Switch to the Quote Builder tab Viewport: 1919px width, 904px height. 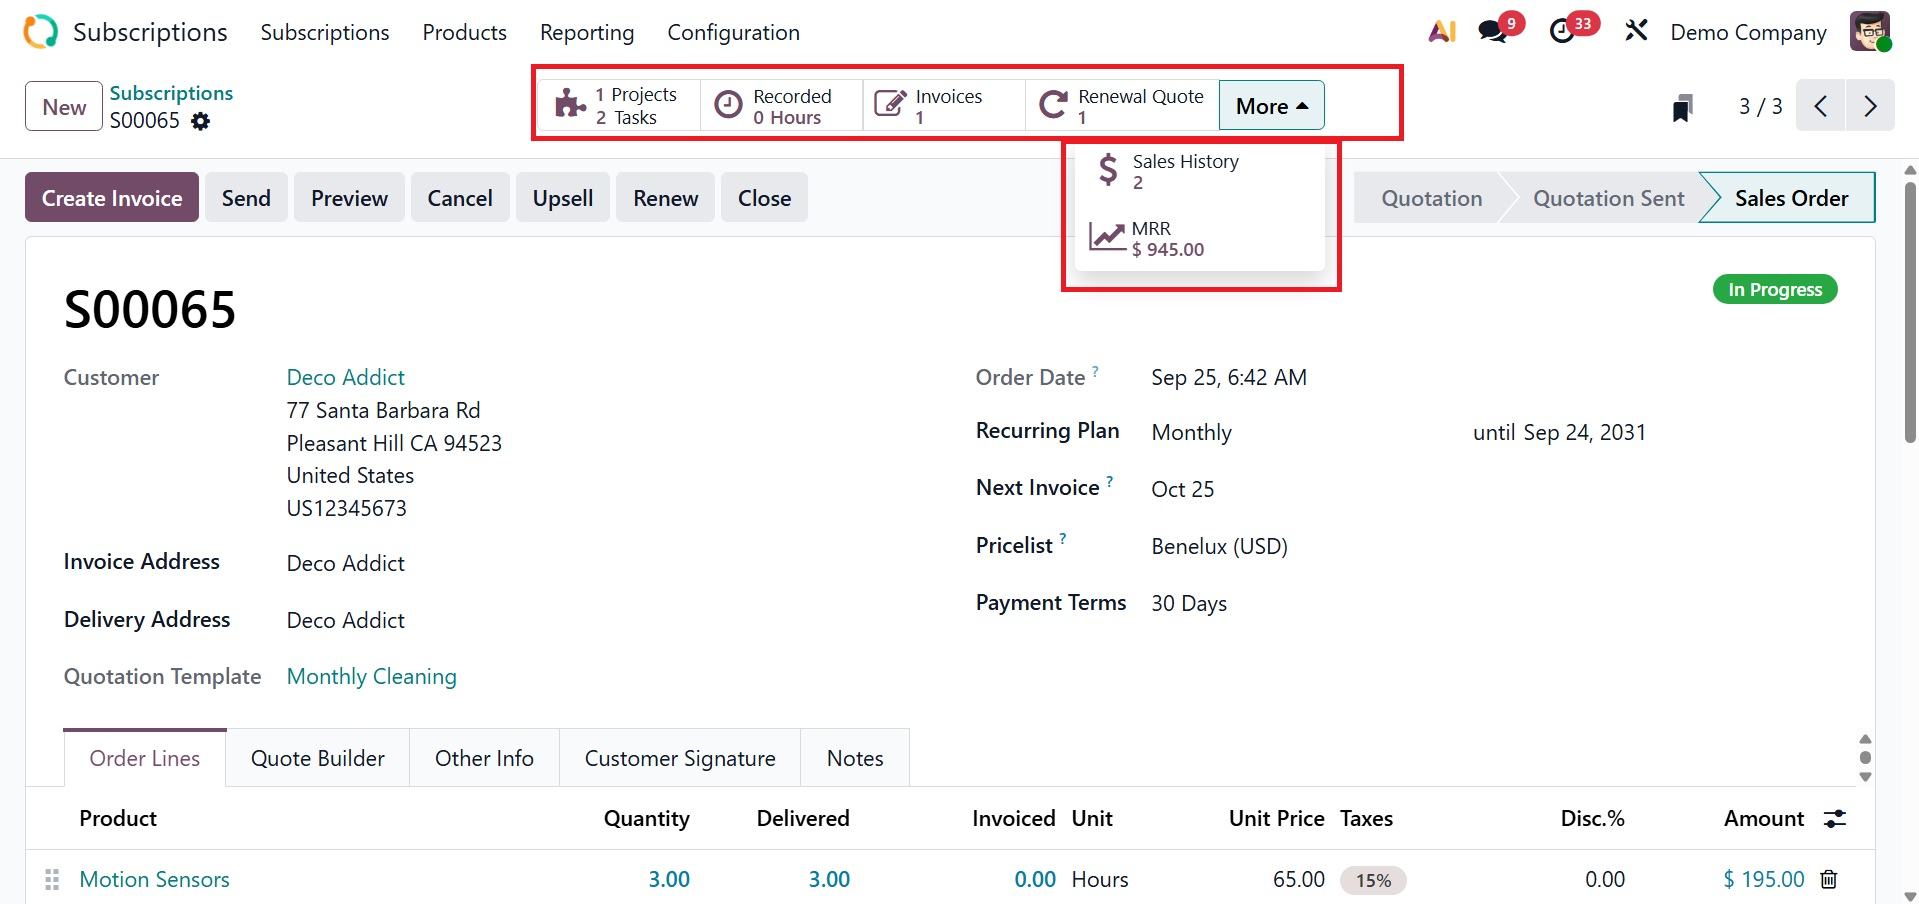click(318, 759)
